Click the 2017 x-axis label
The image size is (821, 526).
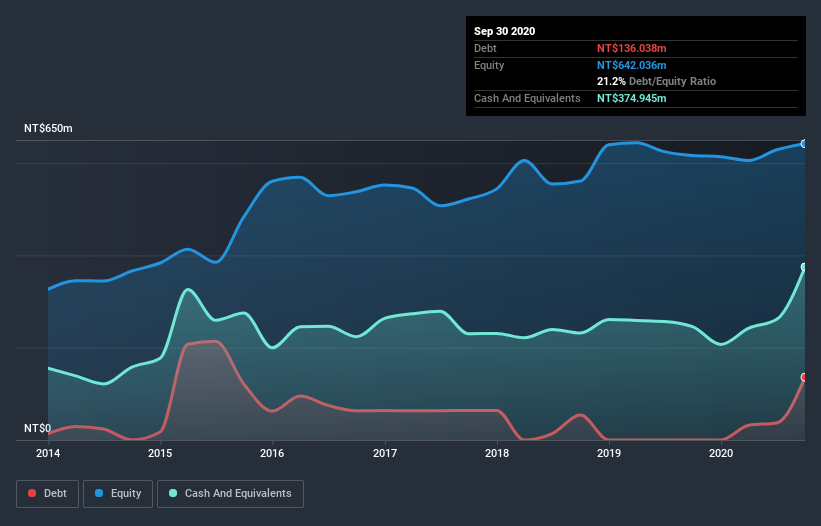pyautogui.click(x=385, y=453)
